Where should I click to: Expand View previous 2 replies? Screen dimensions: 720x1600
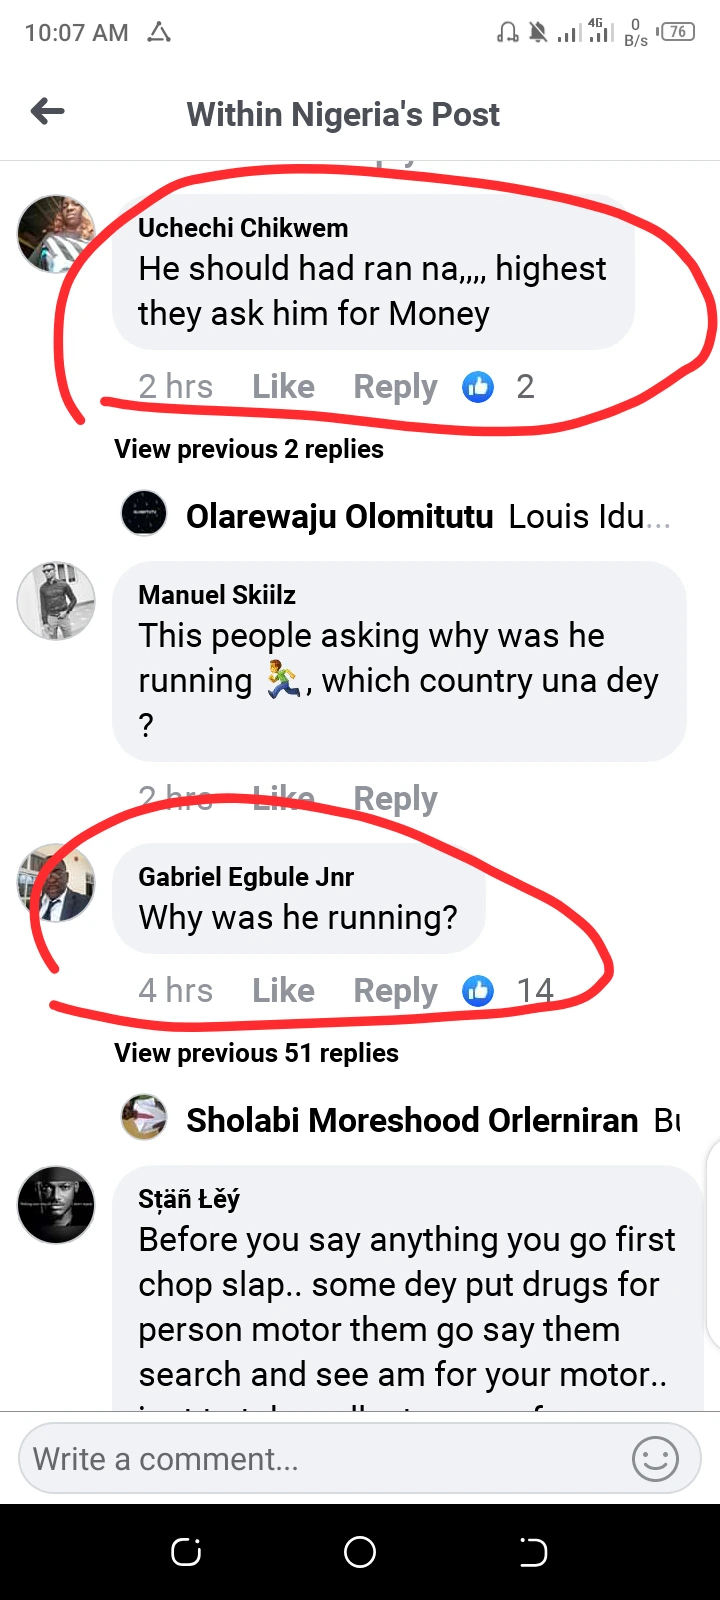tap(249, 449)
